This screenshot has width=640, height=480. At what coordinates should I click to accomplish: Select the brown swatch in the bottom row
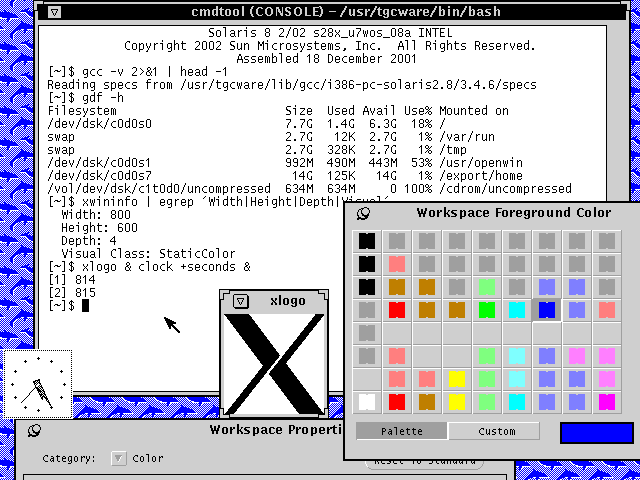click(x=427, y=402)
